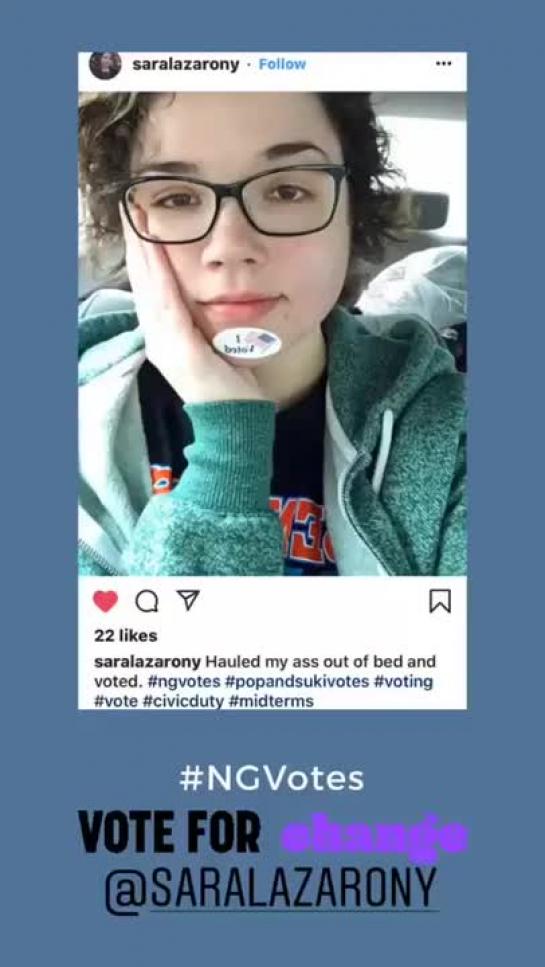This screenshot has width=545, height=967.
Task: Open comments via speech bubble icon
Action: pyautogui.click(x=146, y=602)
